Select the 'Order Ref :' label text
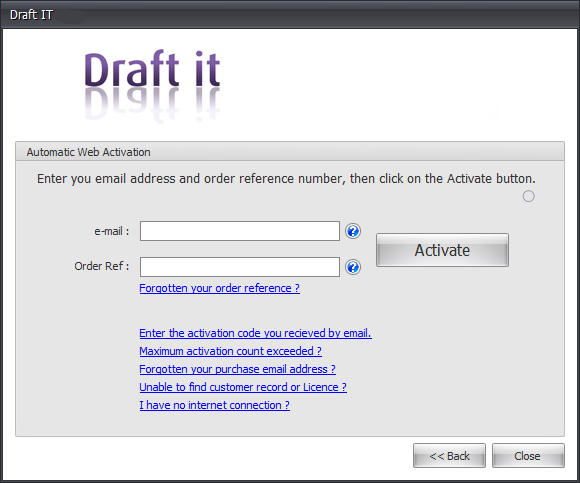This screenshot has width=580, height=483. coord(102,266)
